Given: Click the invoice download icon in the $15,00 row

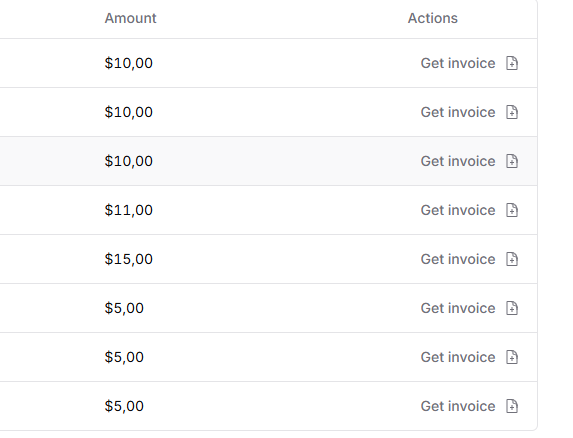Looking at the screenshot, I should [512, 259].
